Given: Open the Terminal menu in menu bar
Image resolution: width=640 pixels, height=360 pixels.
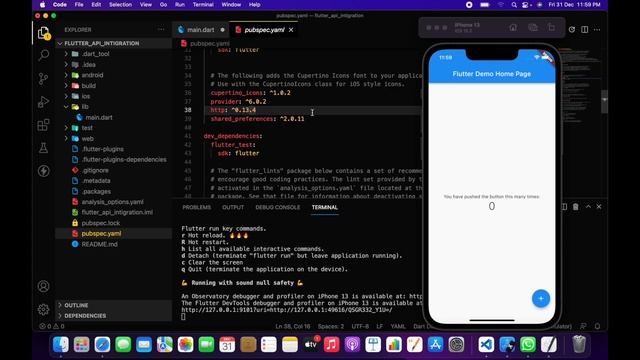Looking at the screenshot, I should tap(203, 4).
